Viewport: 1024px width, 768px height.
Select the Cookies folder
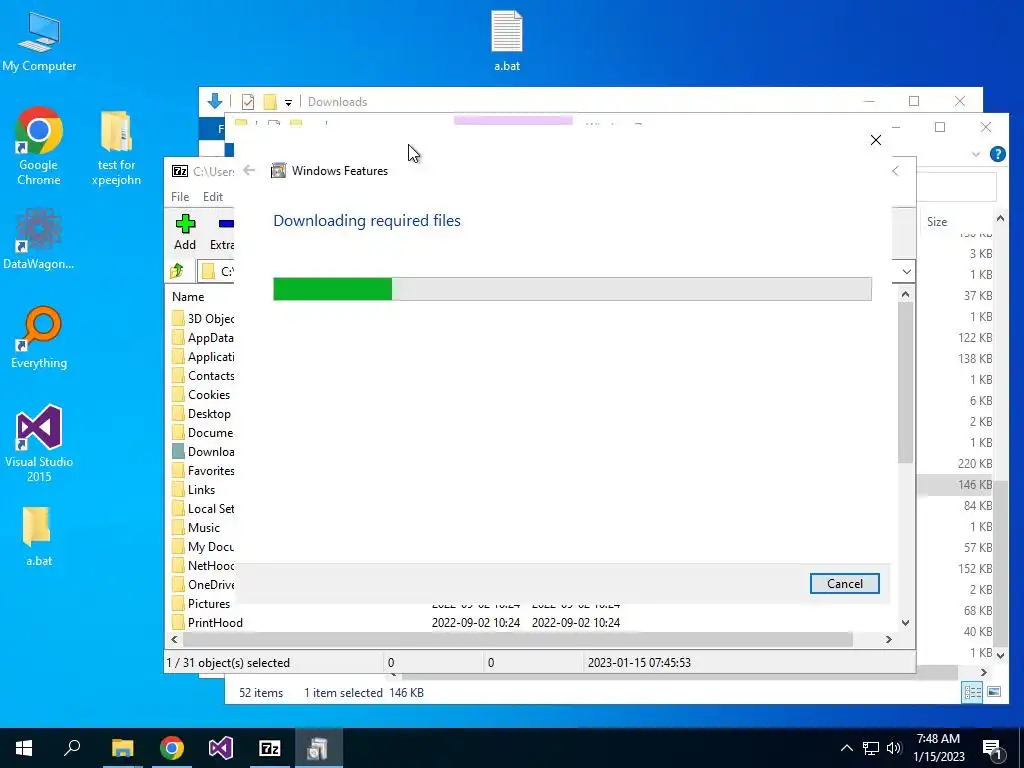pyautogui.click(x=201, y=394)
